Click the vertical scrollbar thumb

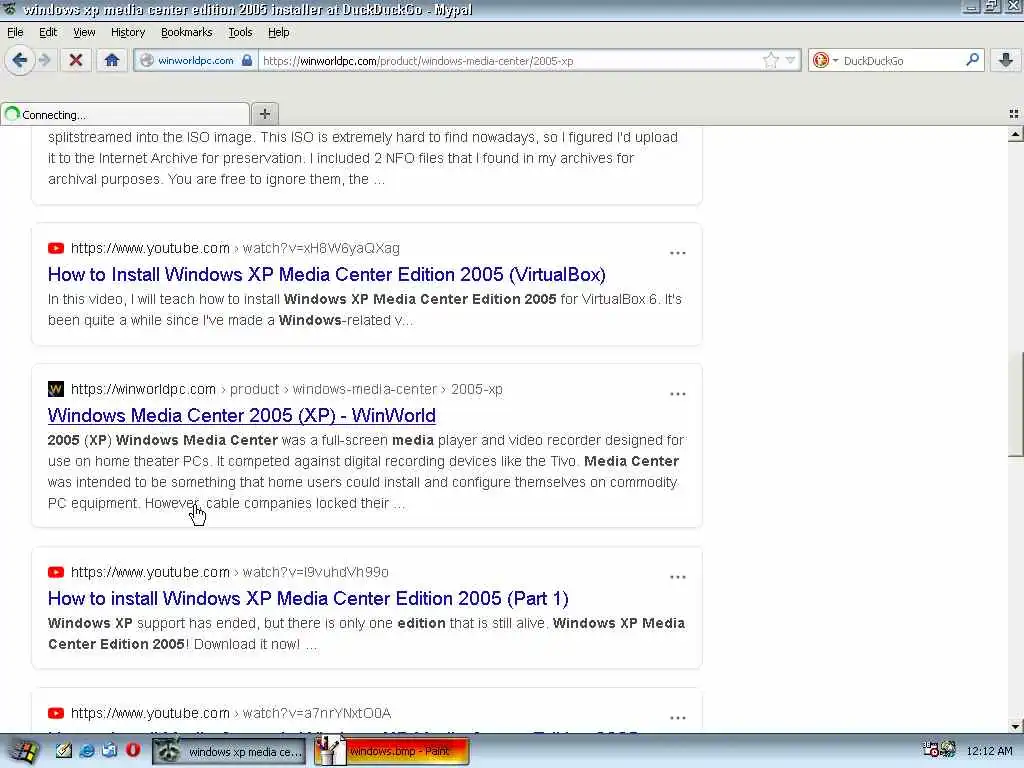1015,404
